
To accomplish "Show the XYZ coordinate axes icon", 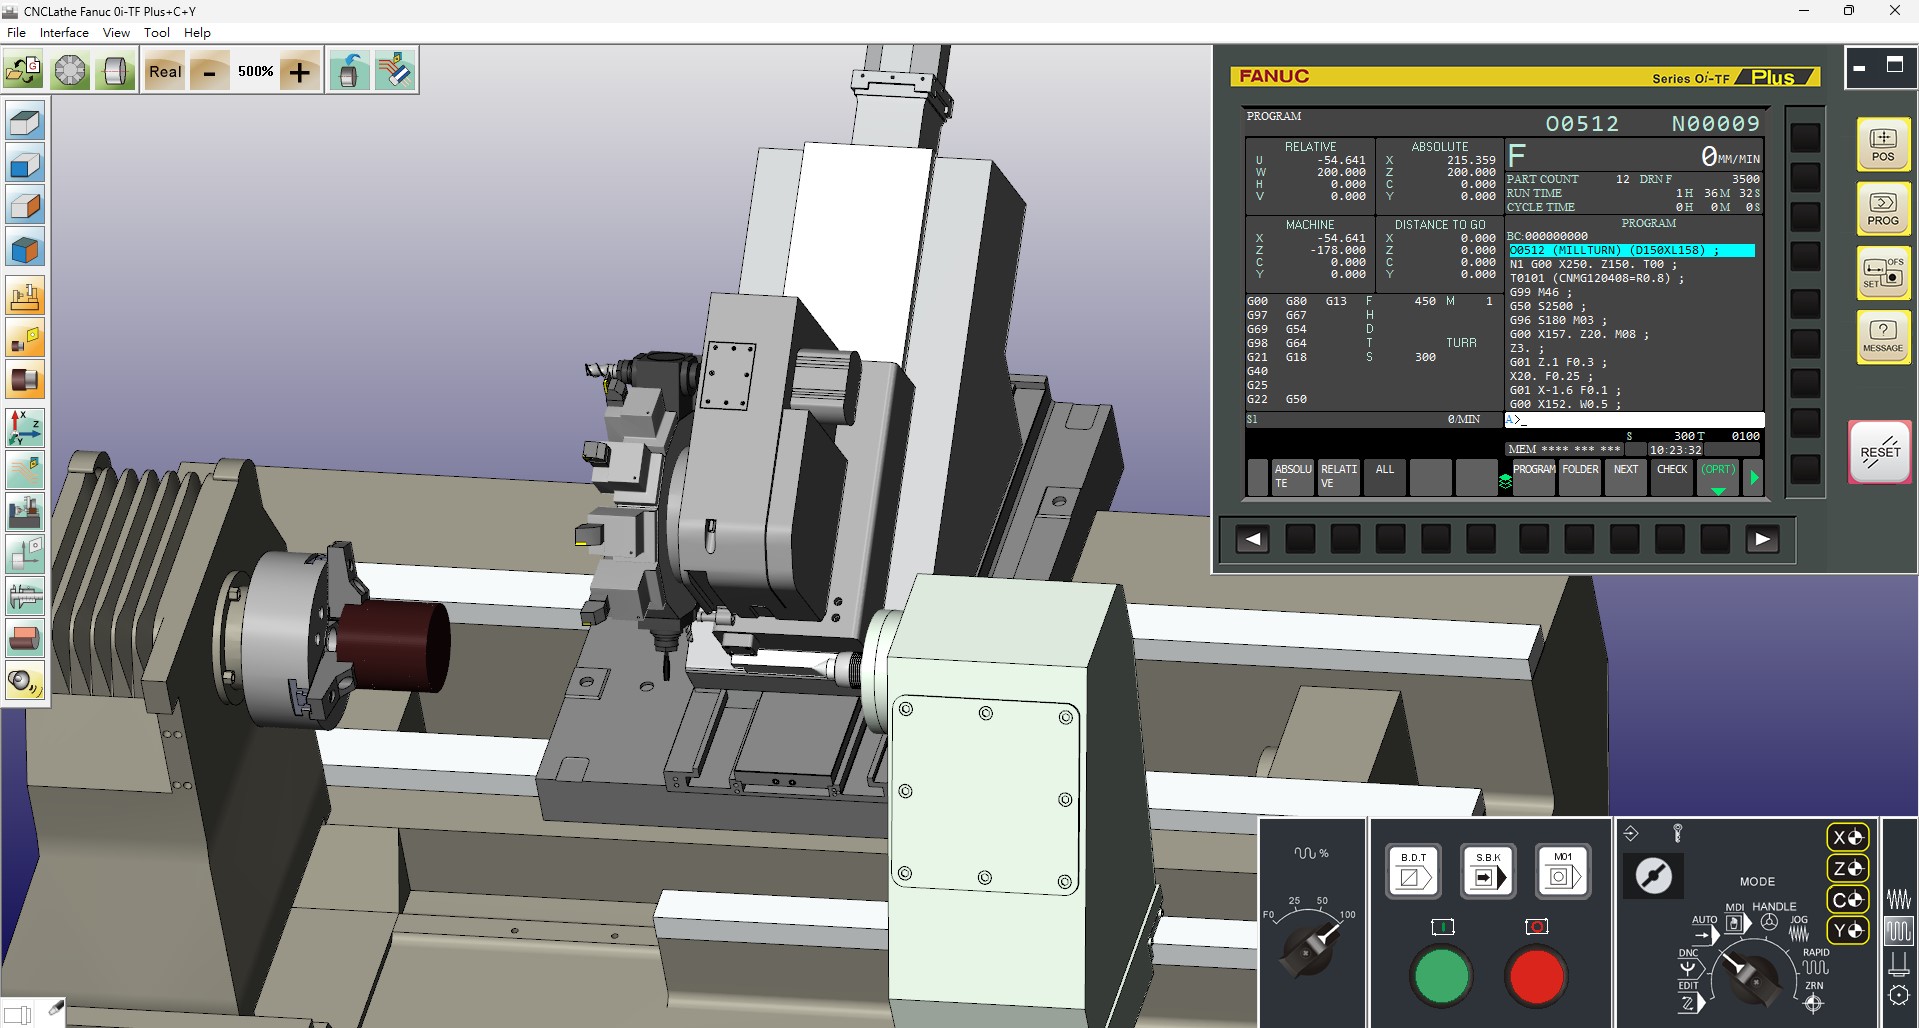I will (25, 427).
